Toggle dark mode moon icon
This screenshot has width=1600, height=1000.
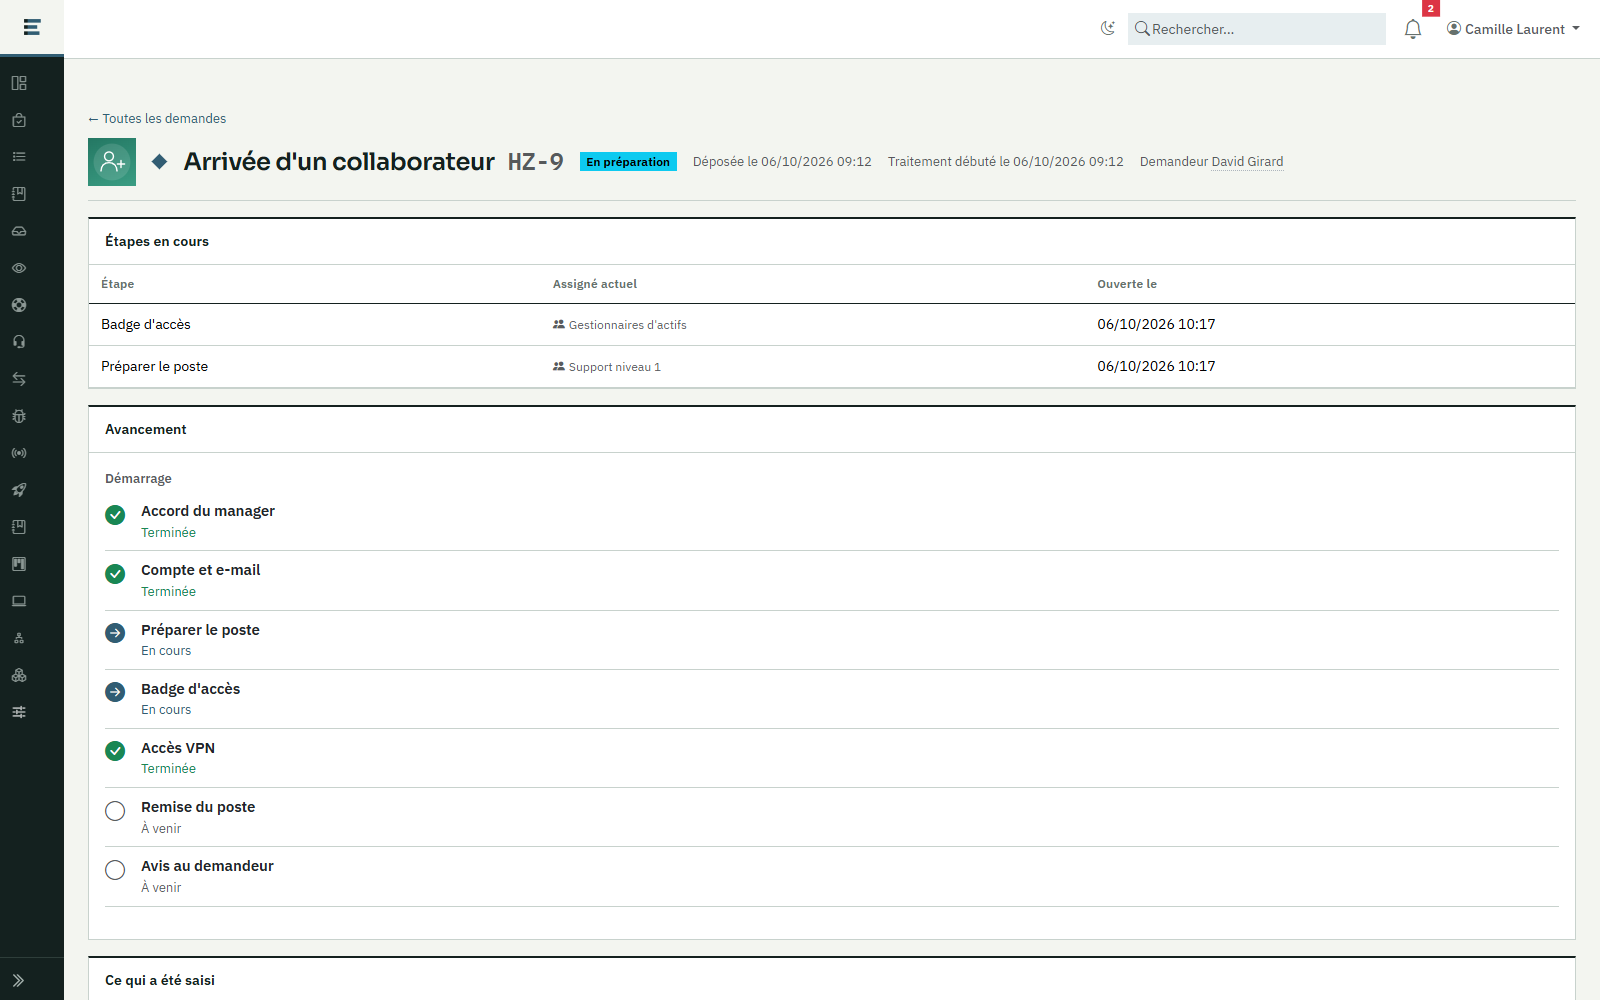click(x=1107, y=29)
